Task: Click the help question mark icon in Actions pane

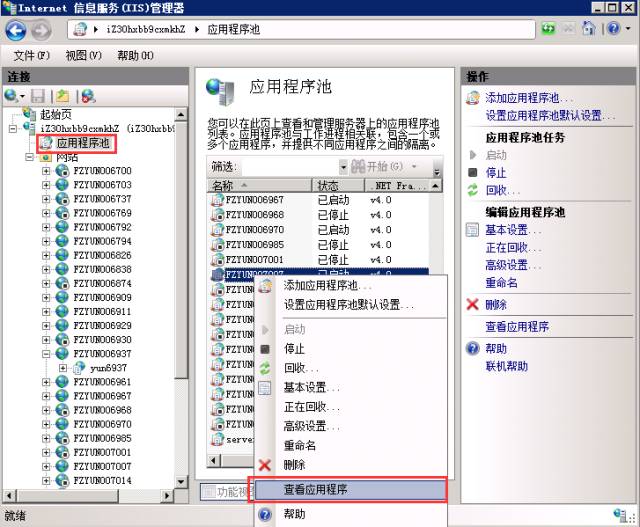Action: pyautogui.click(x=473, y=349)
